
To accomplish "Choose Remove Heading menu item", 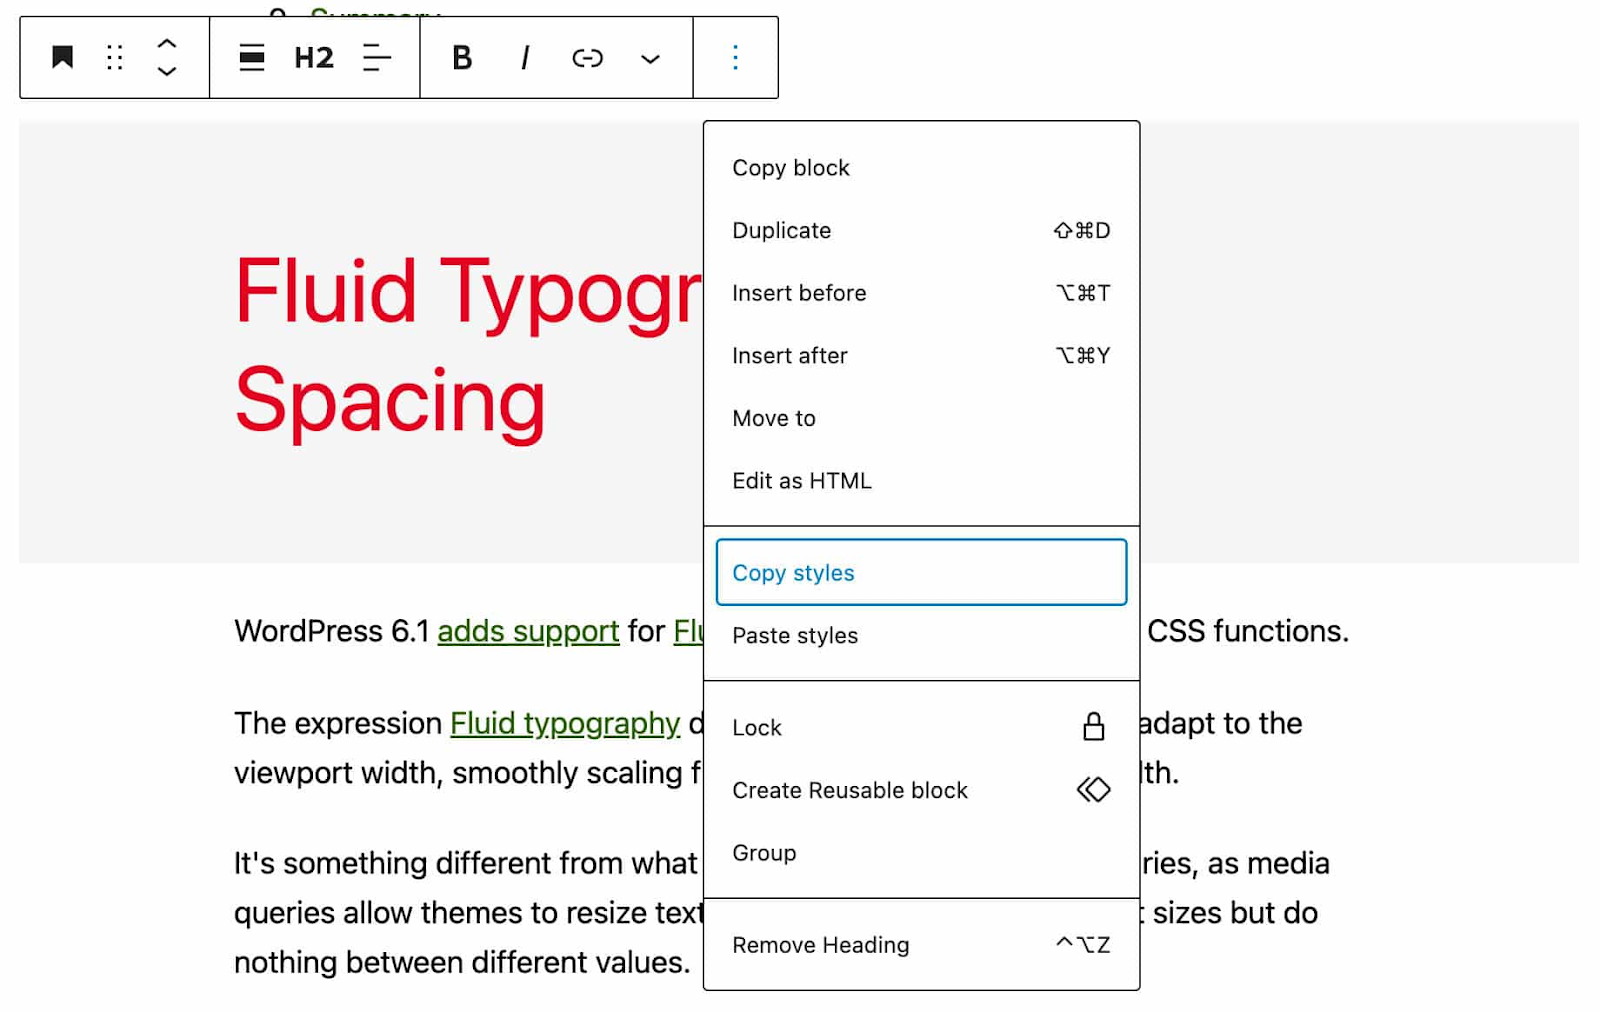I will coord(921,945).
